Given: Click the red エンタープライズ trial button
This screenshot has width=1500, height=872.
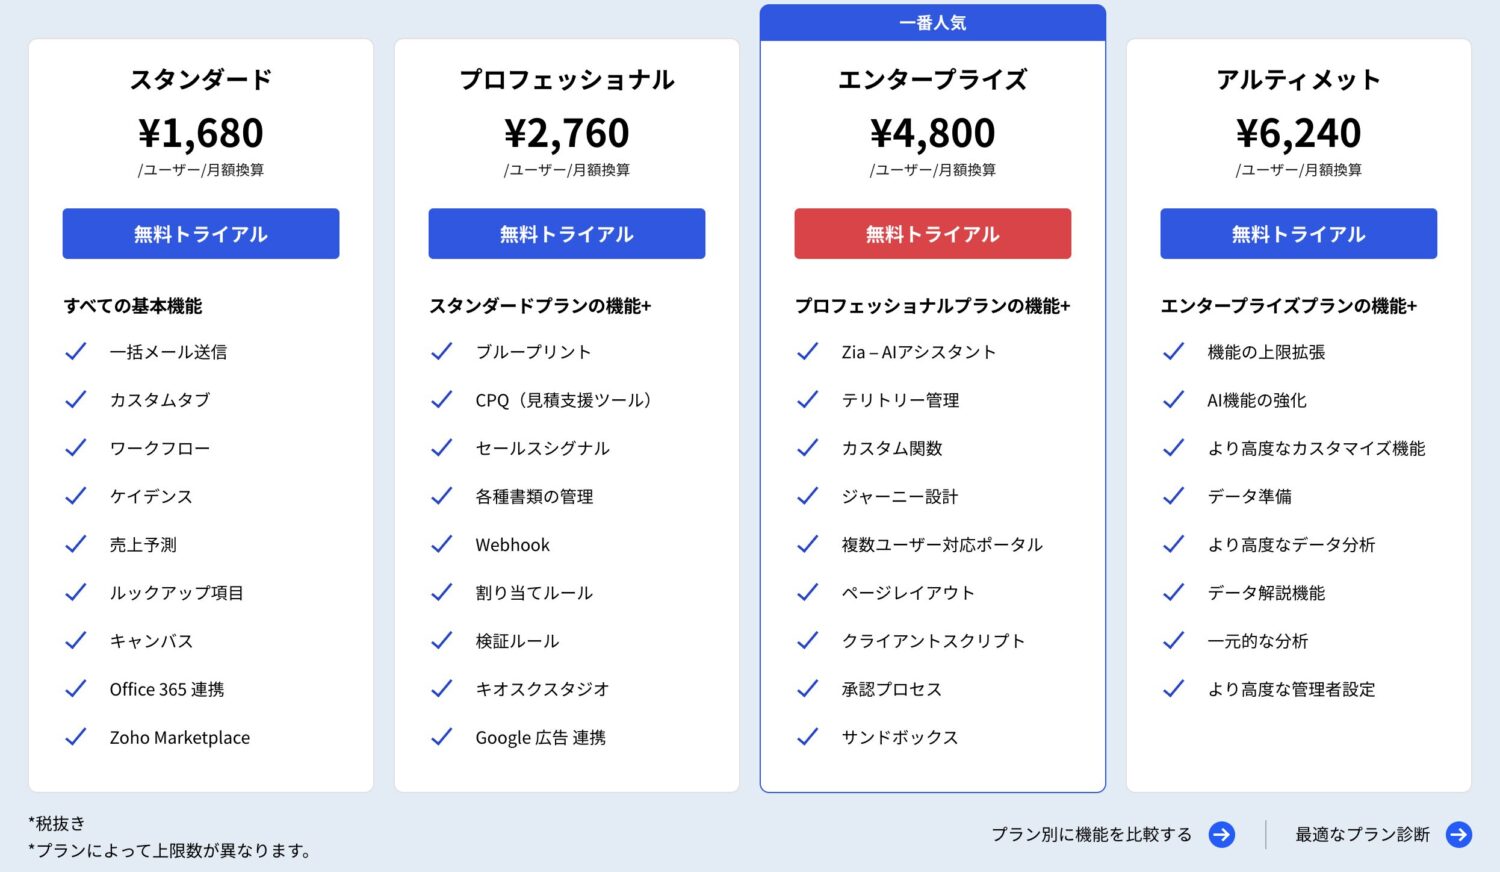Looking at the screenshot, I should point(932,233).
